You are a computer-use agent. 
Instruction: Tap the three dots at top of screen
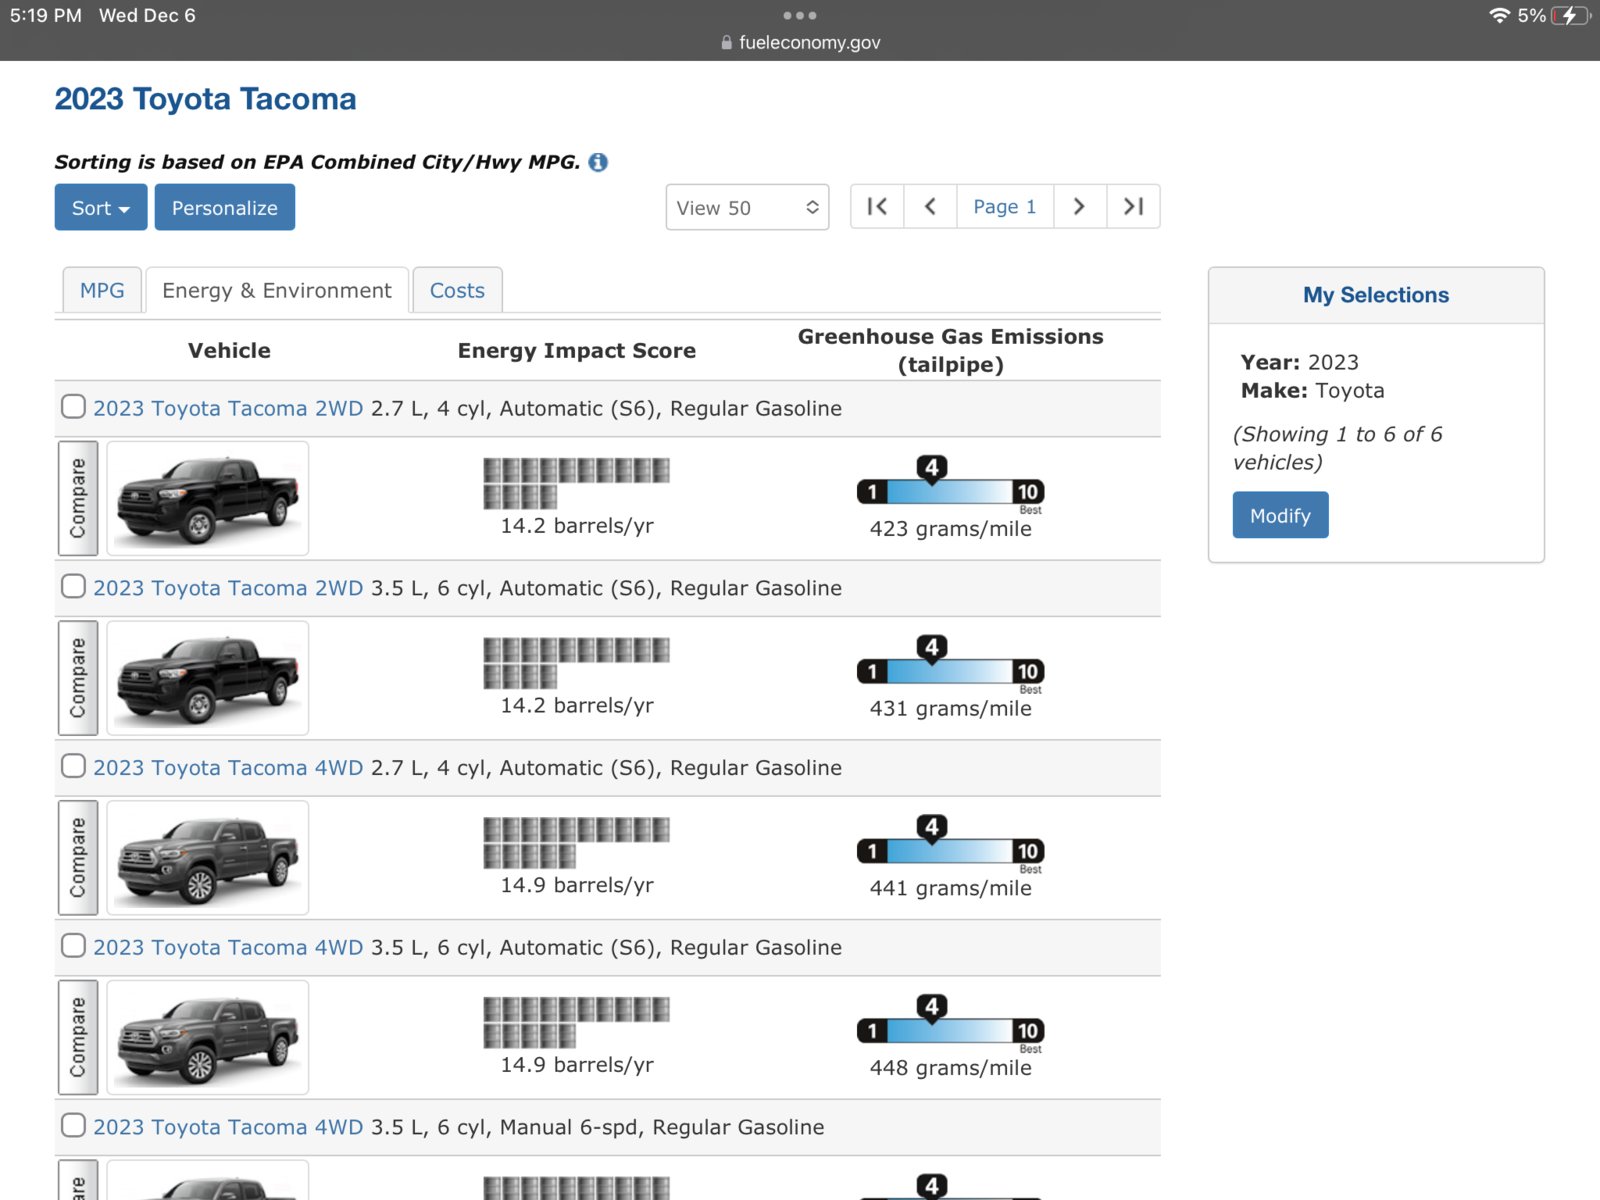[800, 15]
